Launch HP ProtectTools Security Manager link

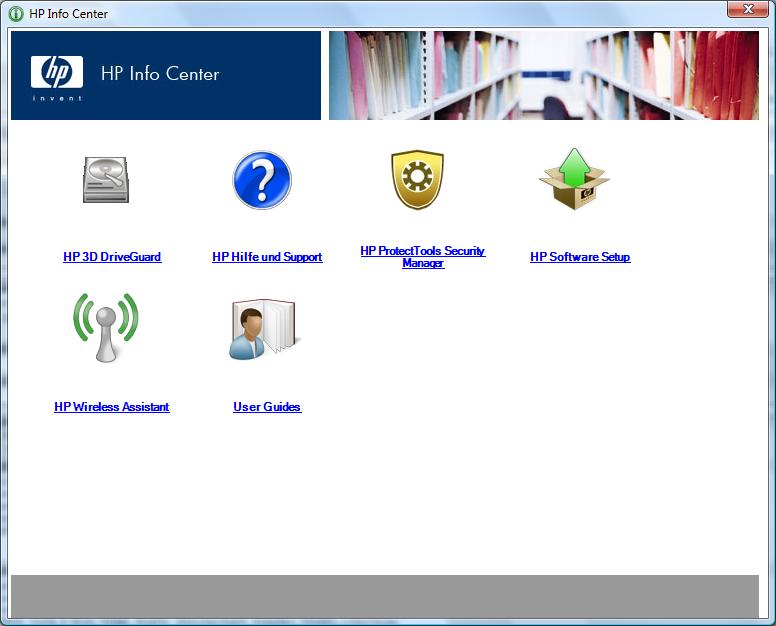423,257
